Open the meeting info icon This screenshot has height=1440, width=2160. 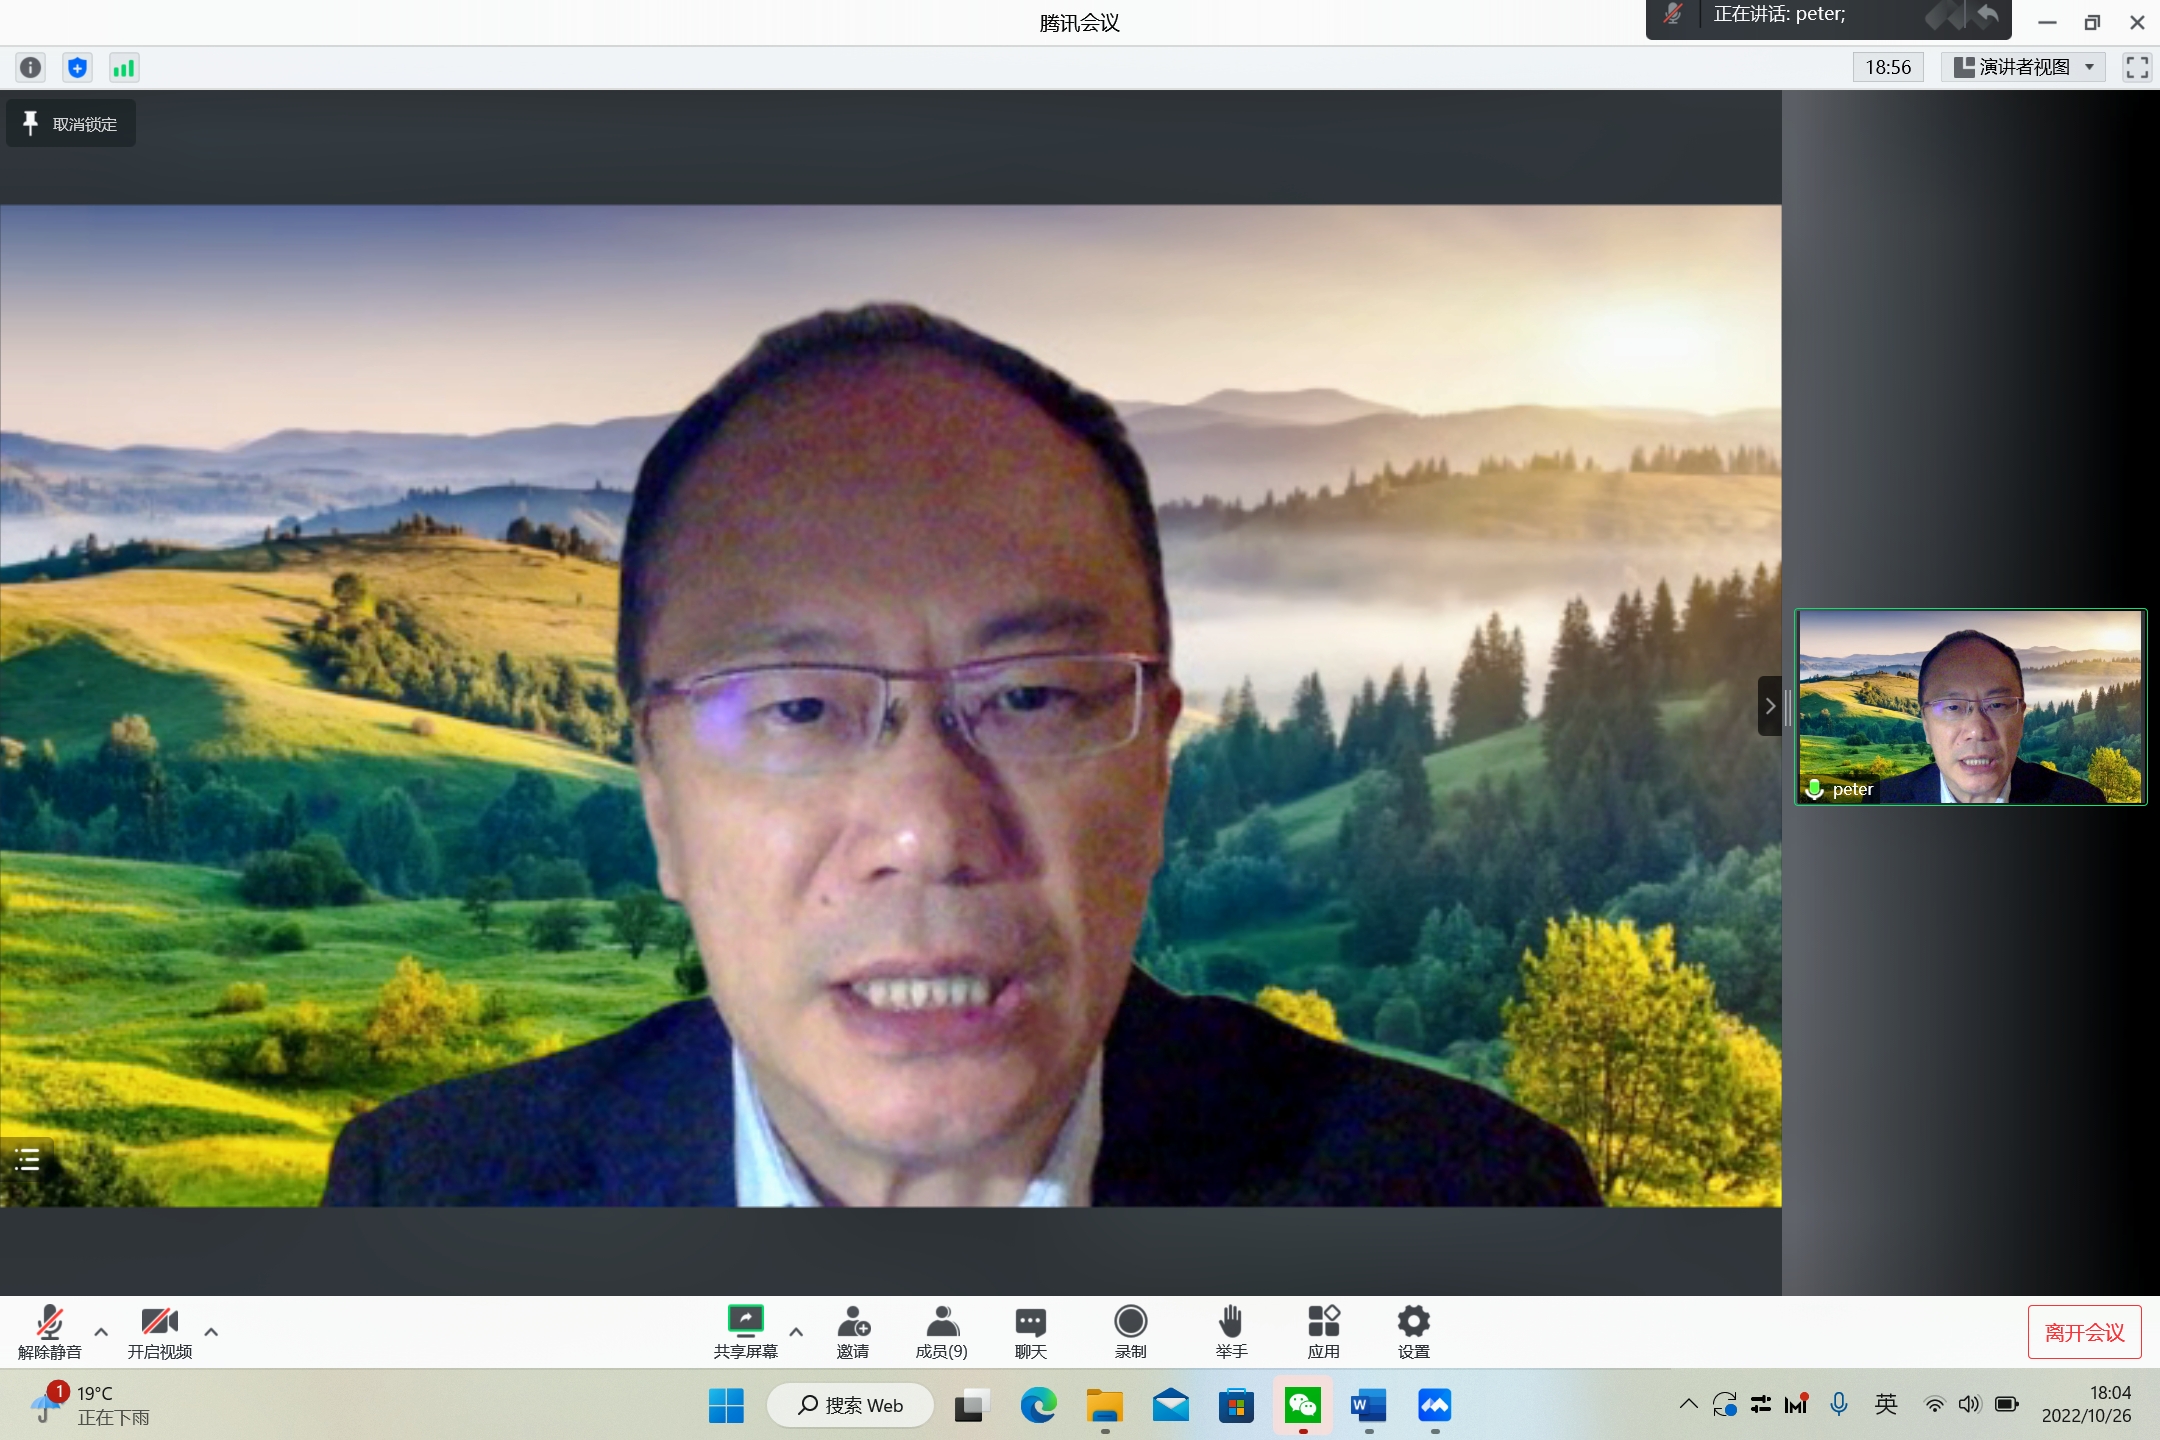[x=31, y=67]
